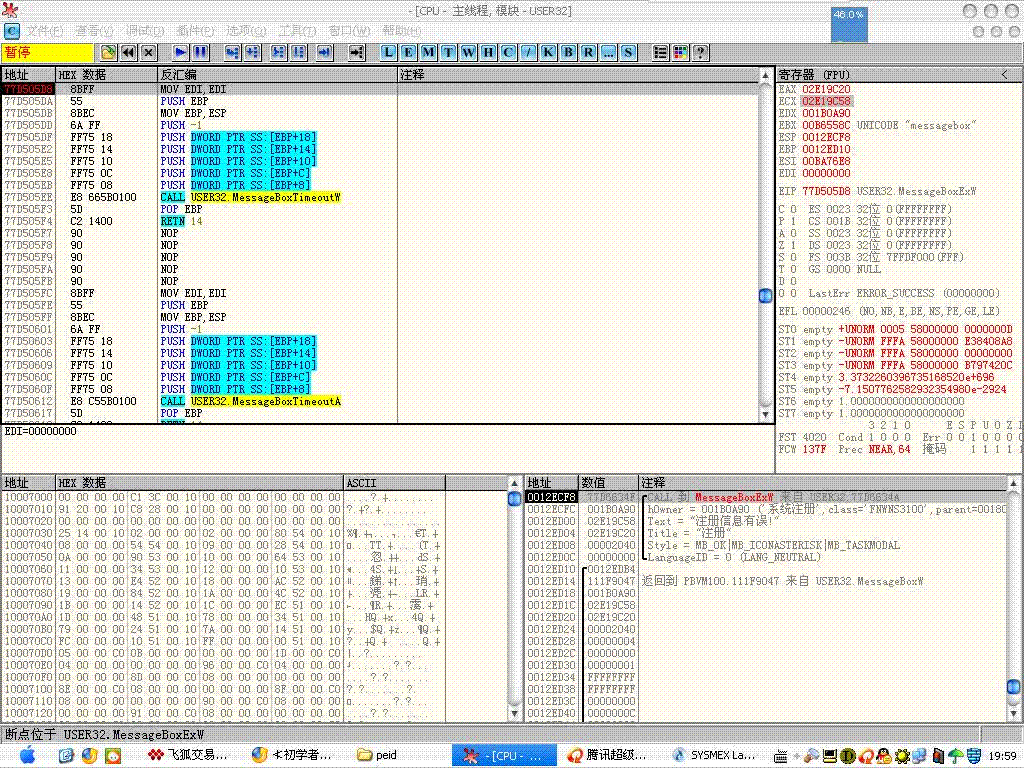Open Memory map using M button
The image size is (1024, 768).
point(428,52)
